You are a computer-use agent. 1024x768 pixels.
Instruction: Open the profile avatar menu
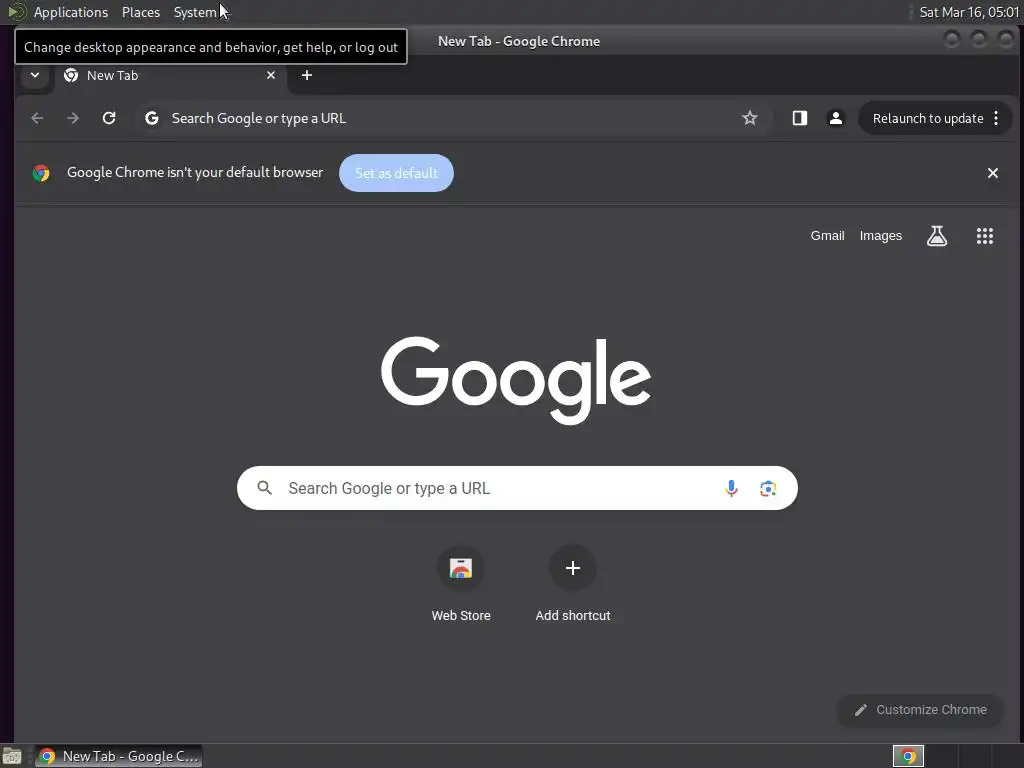click(835, 118)
